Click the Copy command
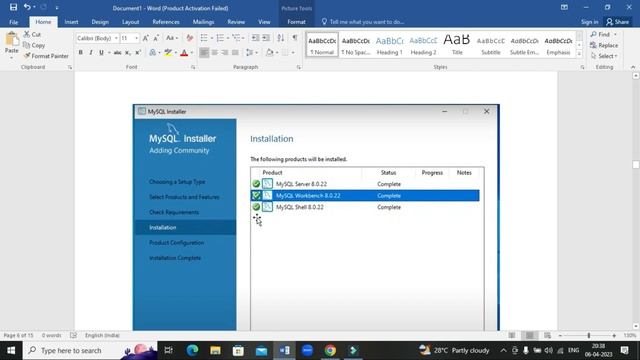This screenshot has height=360, width=640. [x=34, y=45]
